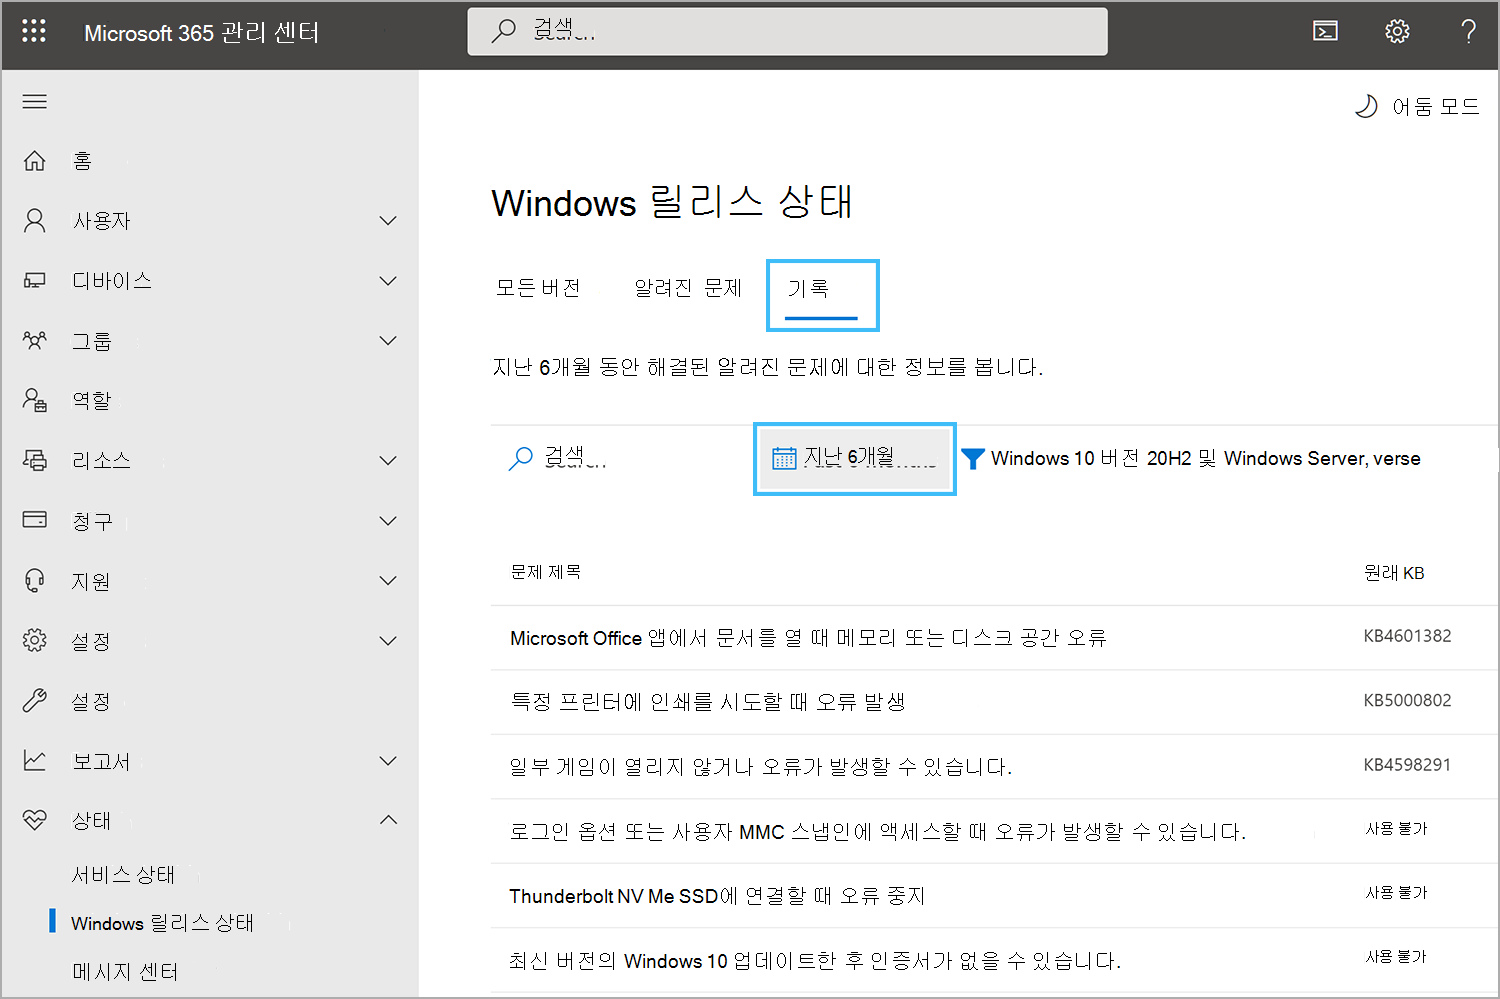This screenshot has width=1500, height=999.
Task: Collapse the navigation hamburger menu
Action: (35, 102)
